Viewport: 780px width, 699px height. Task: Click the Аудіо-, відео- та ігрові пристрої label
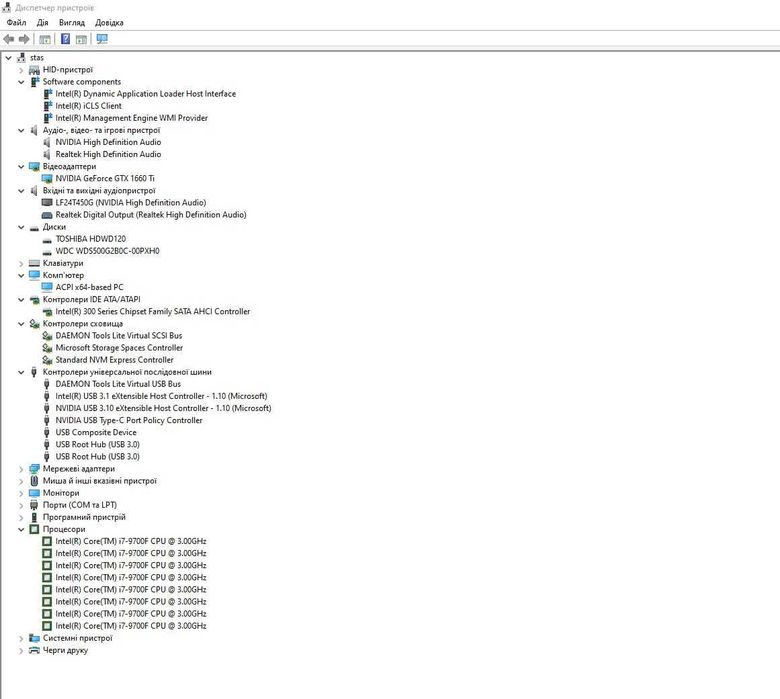click(101, 130)
